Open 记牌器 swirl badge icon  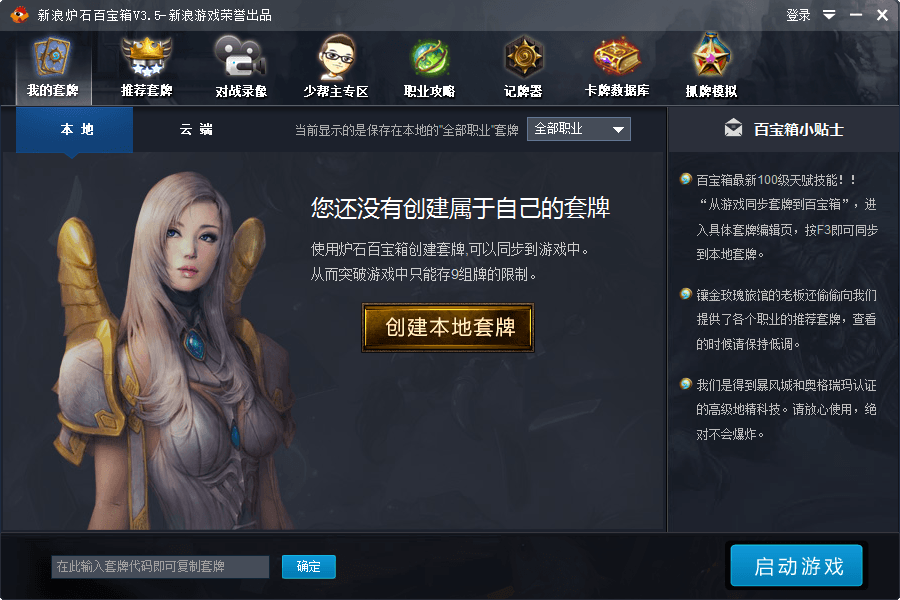click(x=523, y=57)
